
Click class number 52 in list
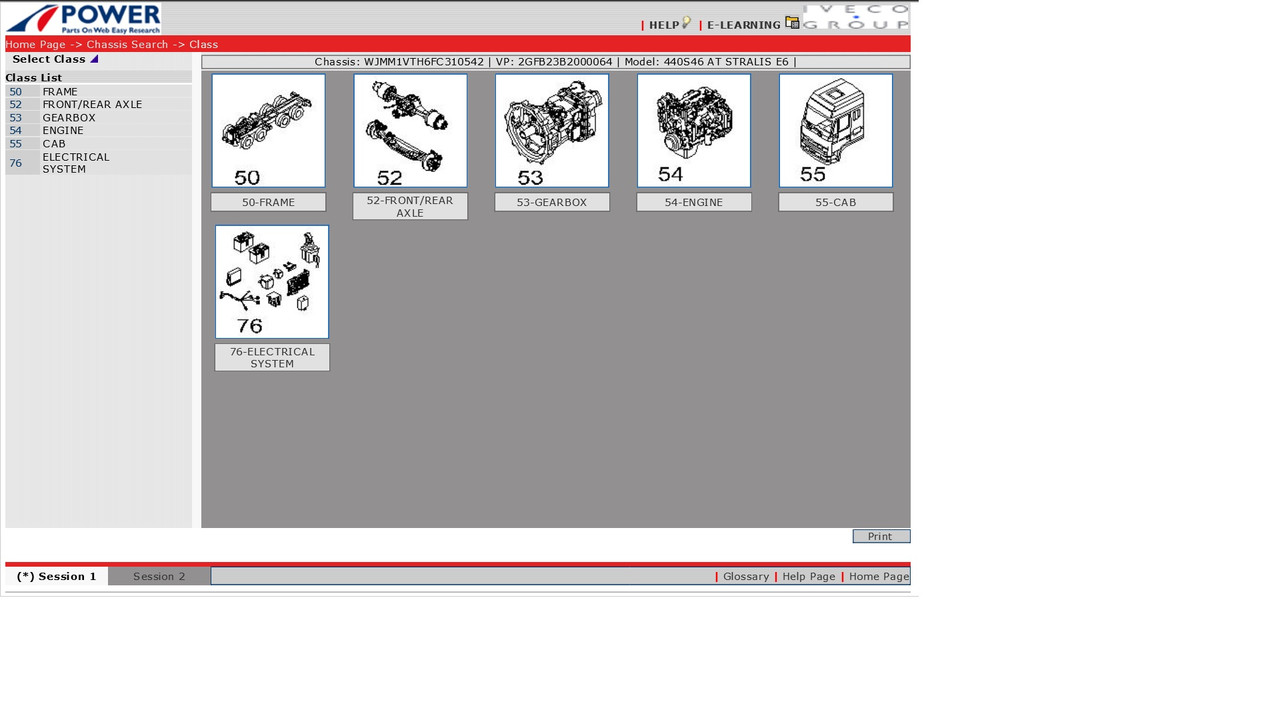point(15,104)
